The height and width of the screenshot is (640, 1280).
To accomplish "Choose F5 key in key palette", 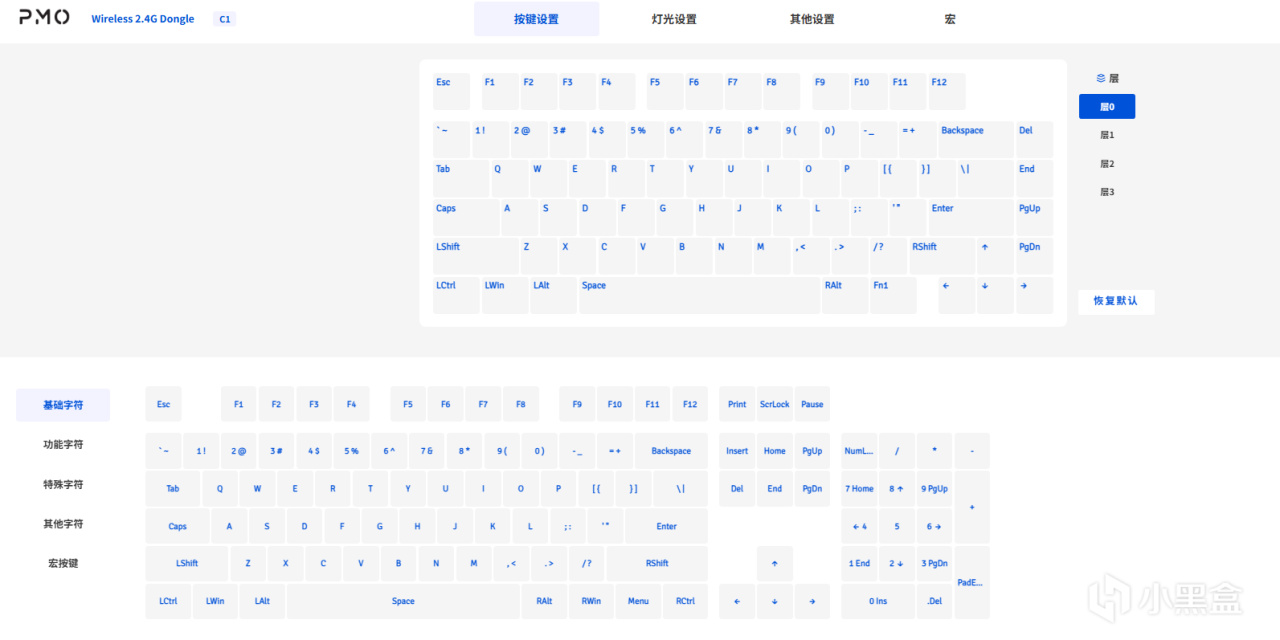I will point(408,404).
